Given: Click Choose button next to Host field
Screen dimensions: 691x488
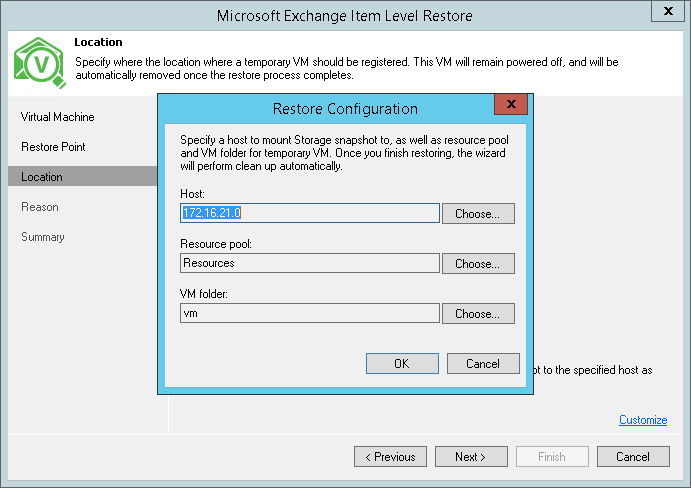Looking at the screenshot, I should [x=478, y=214].
